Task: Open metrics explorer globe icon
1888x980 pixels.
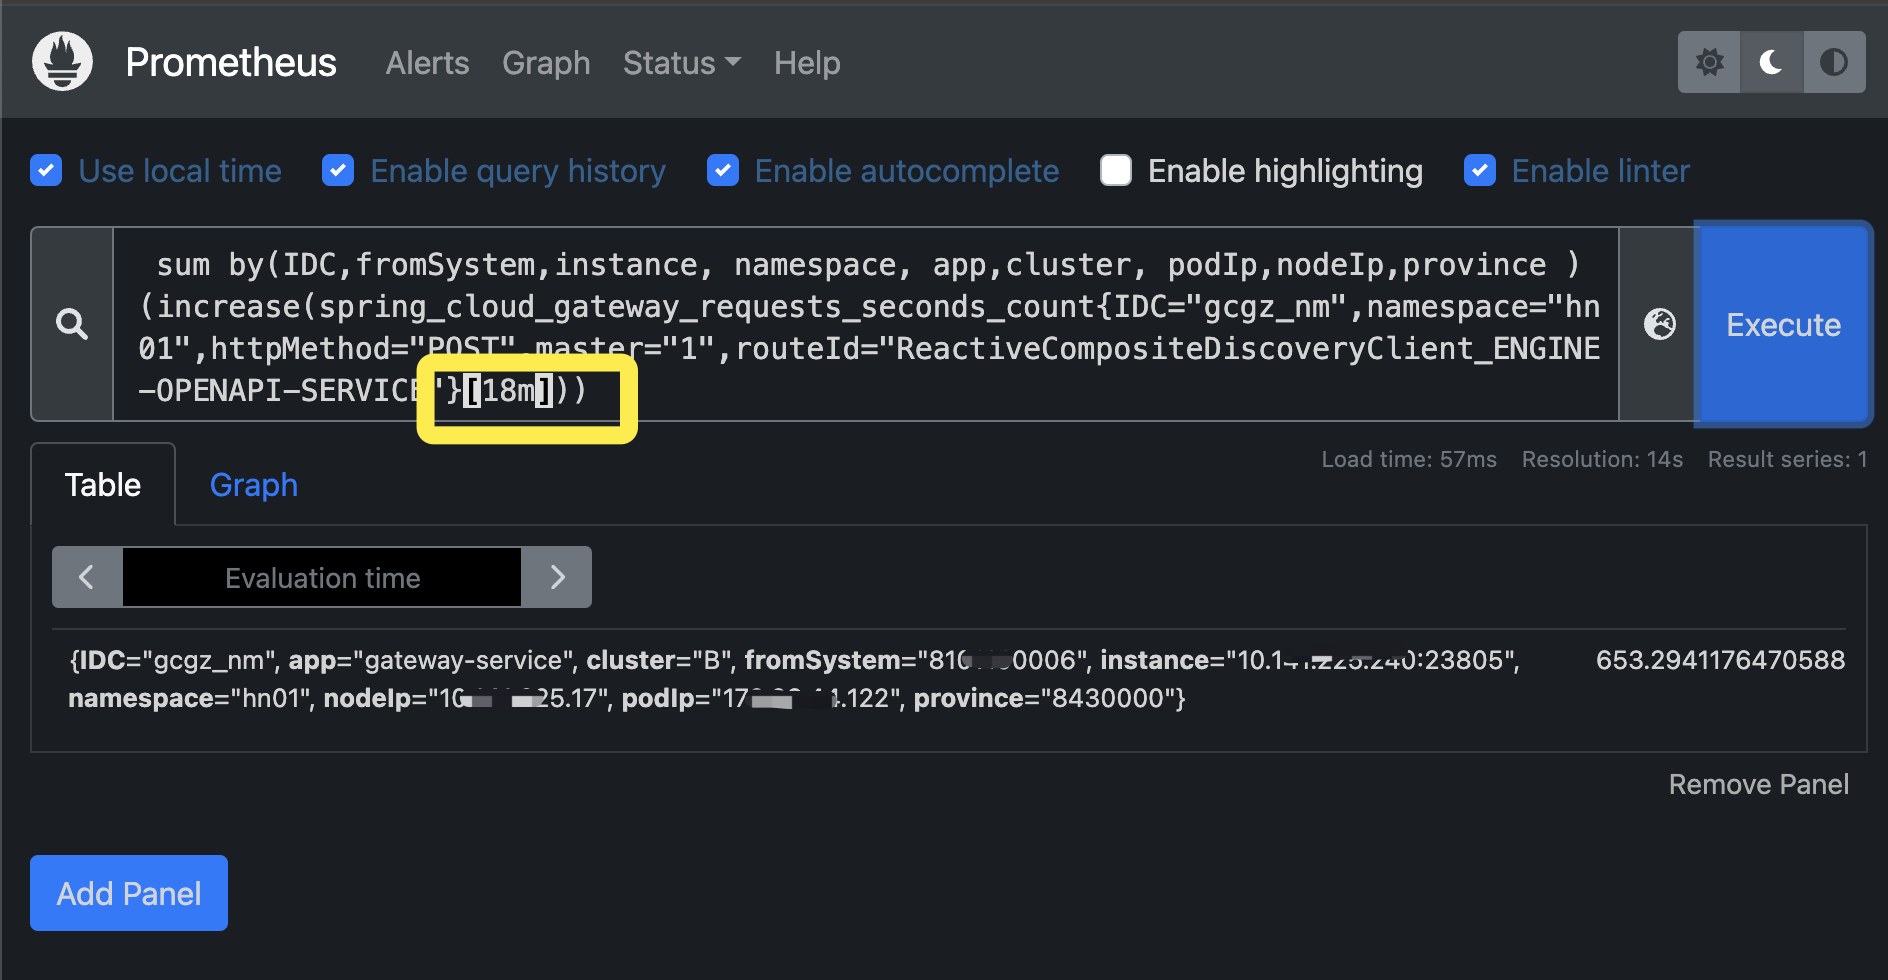Action: click(1660, 324)
